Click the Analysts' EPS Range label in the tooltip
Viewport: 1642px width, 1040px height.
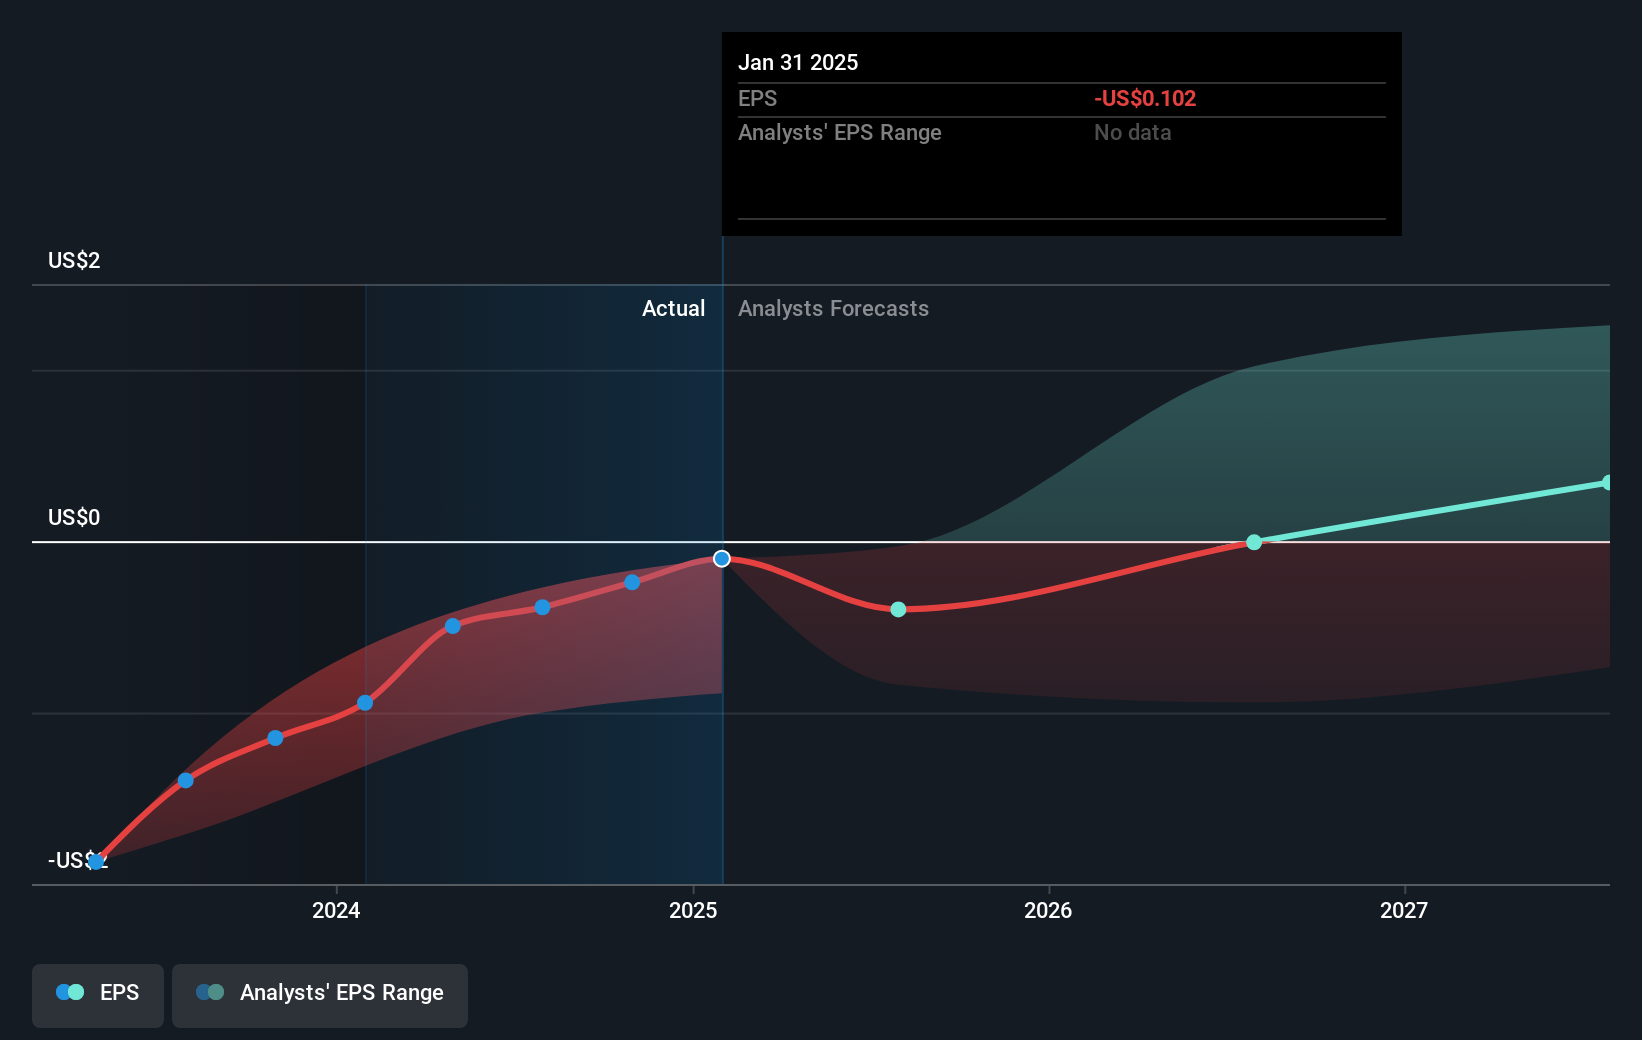[x=840, y=132]
